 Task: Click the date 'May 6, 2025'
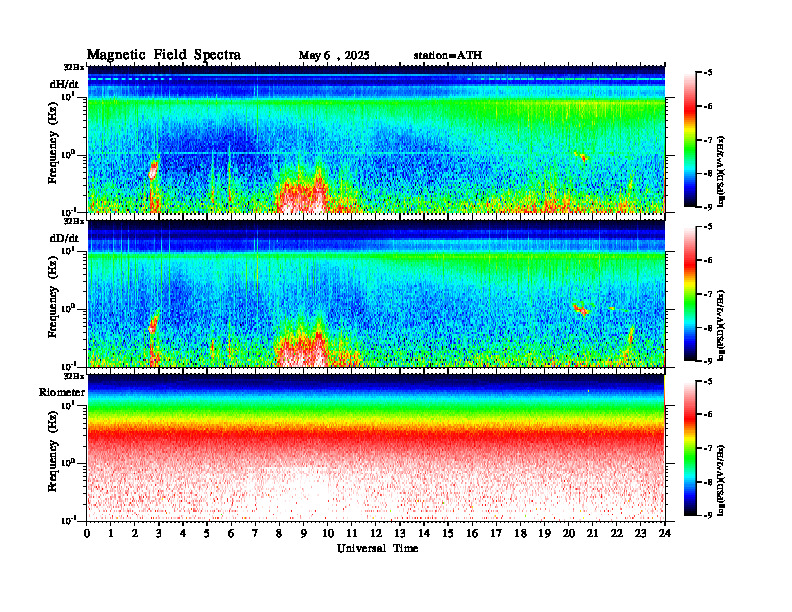[x=334, y=56]
